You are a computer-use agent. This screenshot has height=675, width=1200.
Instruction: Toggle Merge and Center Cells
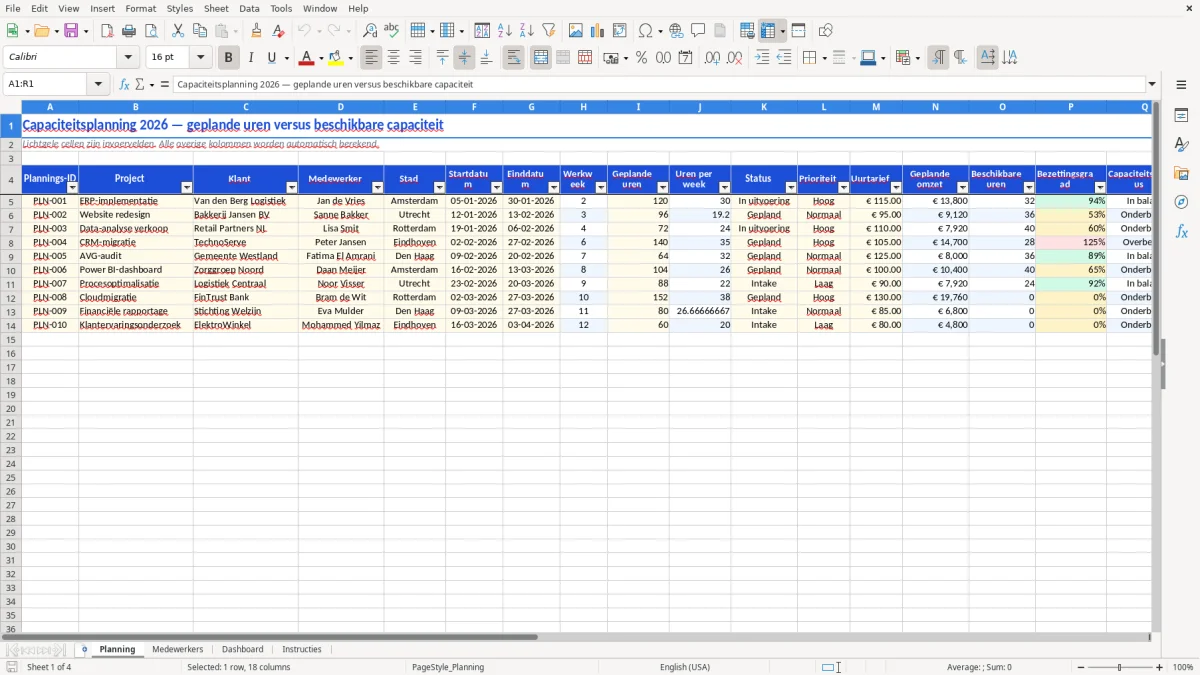tap(541, 58)
